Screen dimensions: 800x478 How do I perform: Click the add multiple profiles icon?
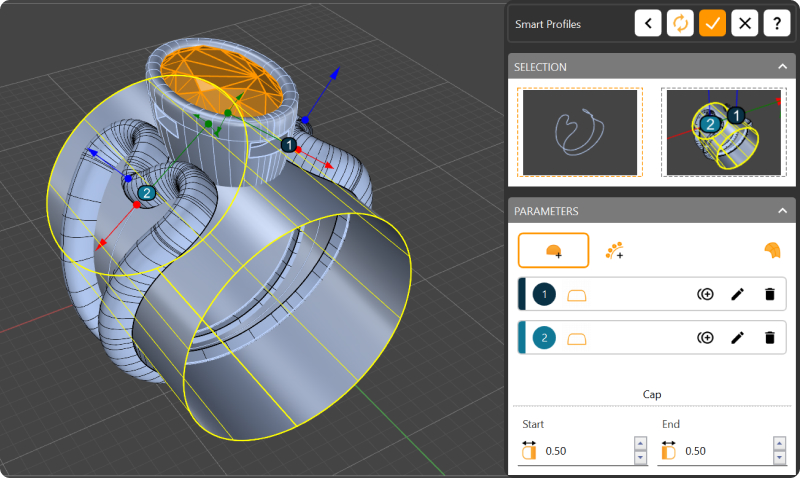click(615, 251)
